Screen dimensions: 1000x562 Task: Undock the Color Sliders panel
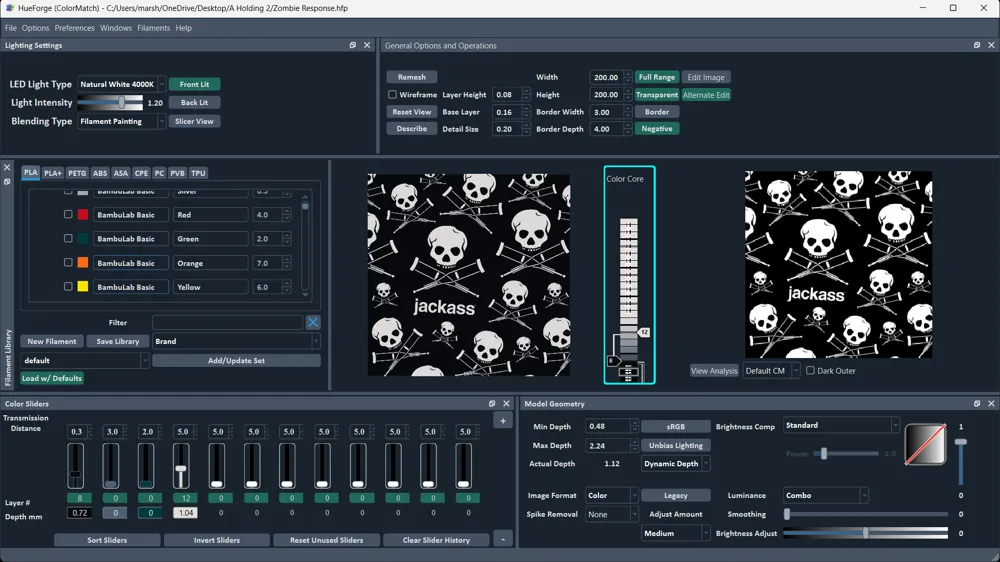(x=492, y=404)
